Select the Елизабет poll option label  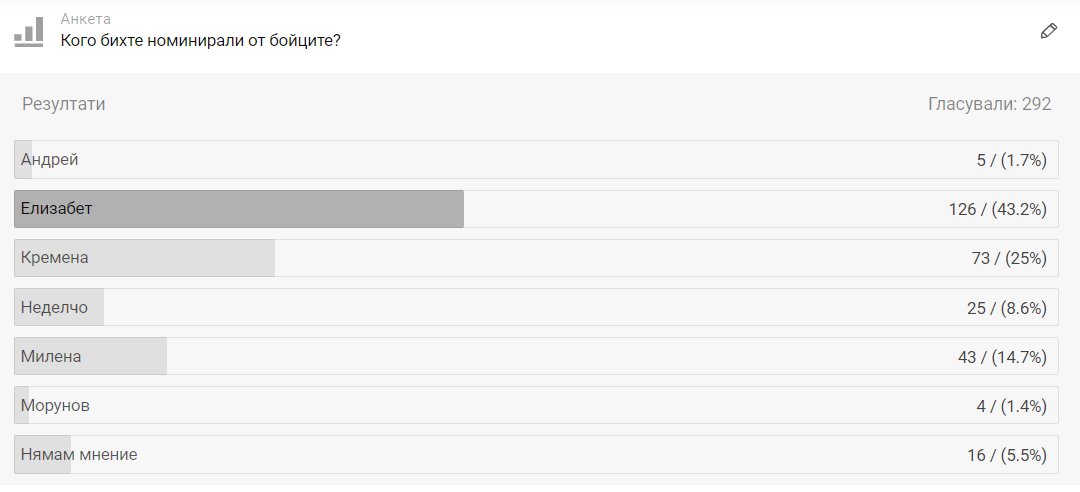[57, 209]
